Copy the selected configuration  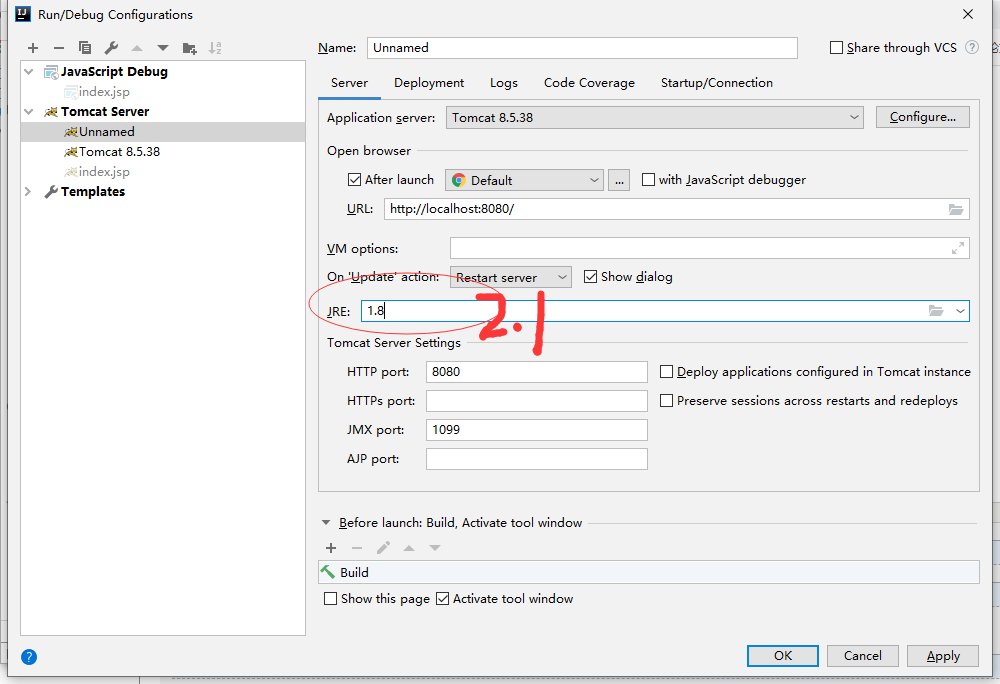coord(85,48)
